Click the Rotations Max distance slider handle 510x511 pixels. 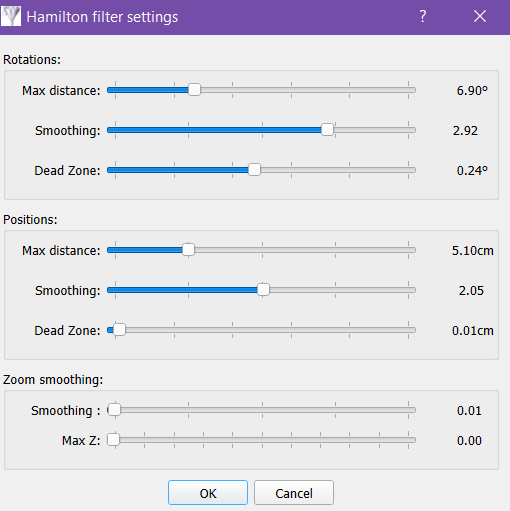[194, 90]
